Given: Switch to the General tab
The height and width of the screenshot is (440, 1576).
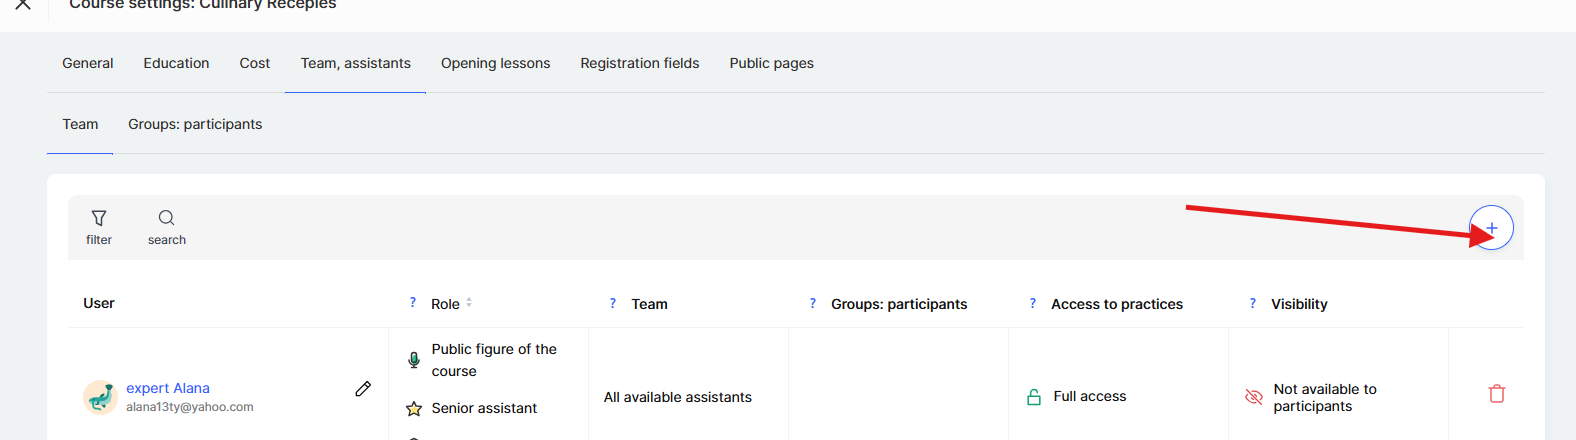Looking at the screenshot, I should (88, 63).
